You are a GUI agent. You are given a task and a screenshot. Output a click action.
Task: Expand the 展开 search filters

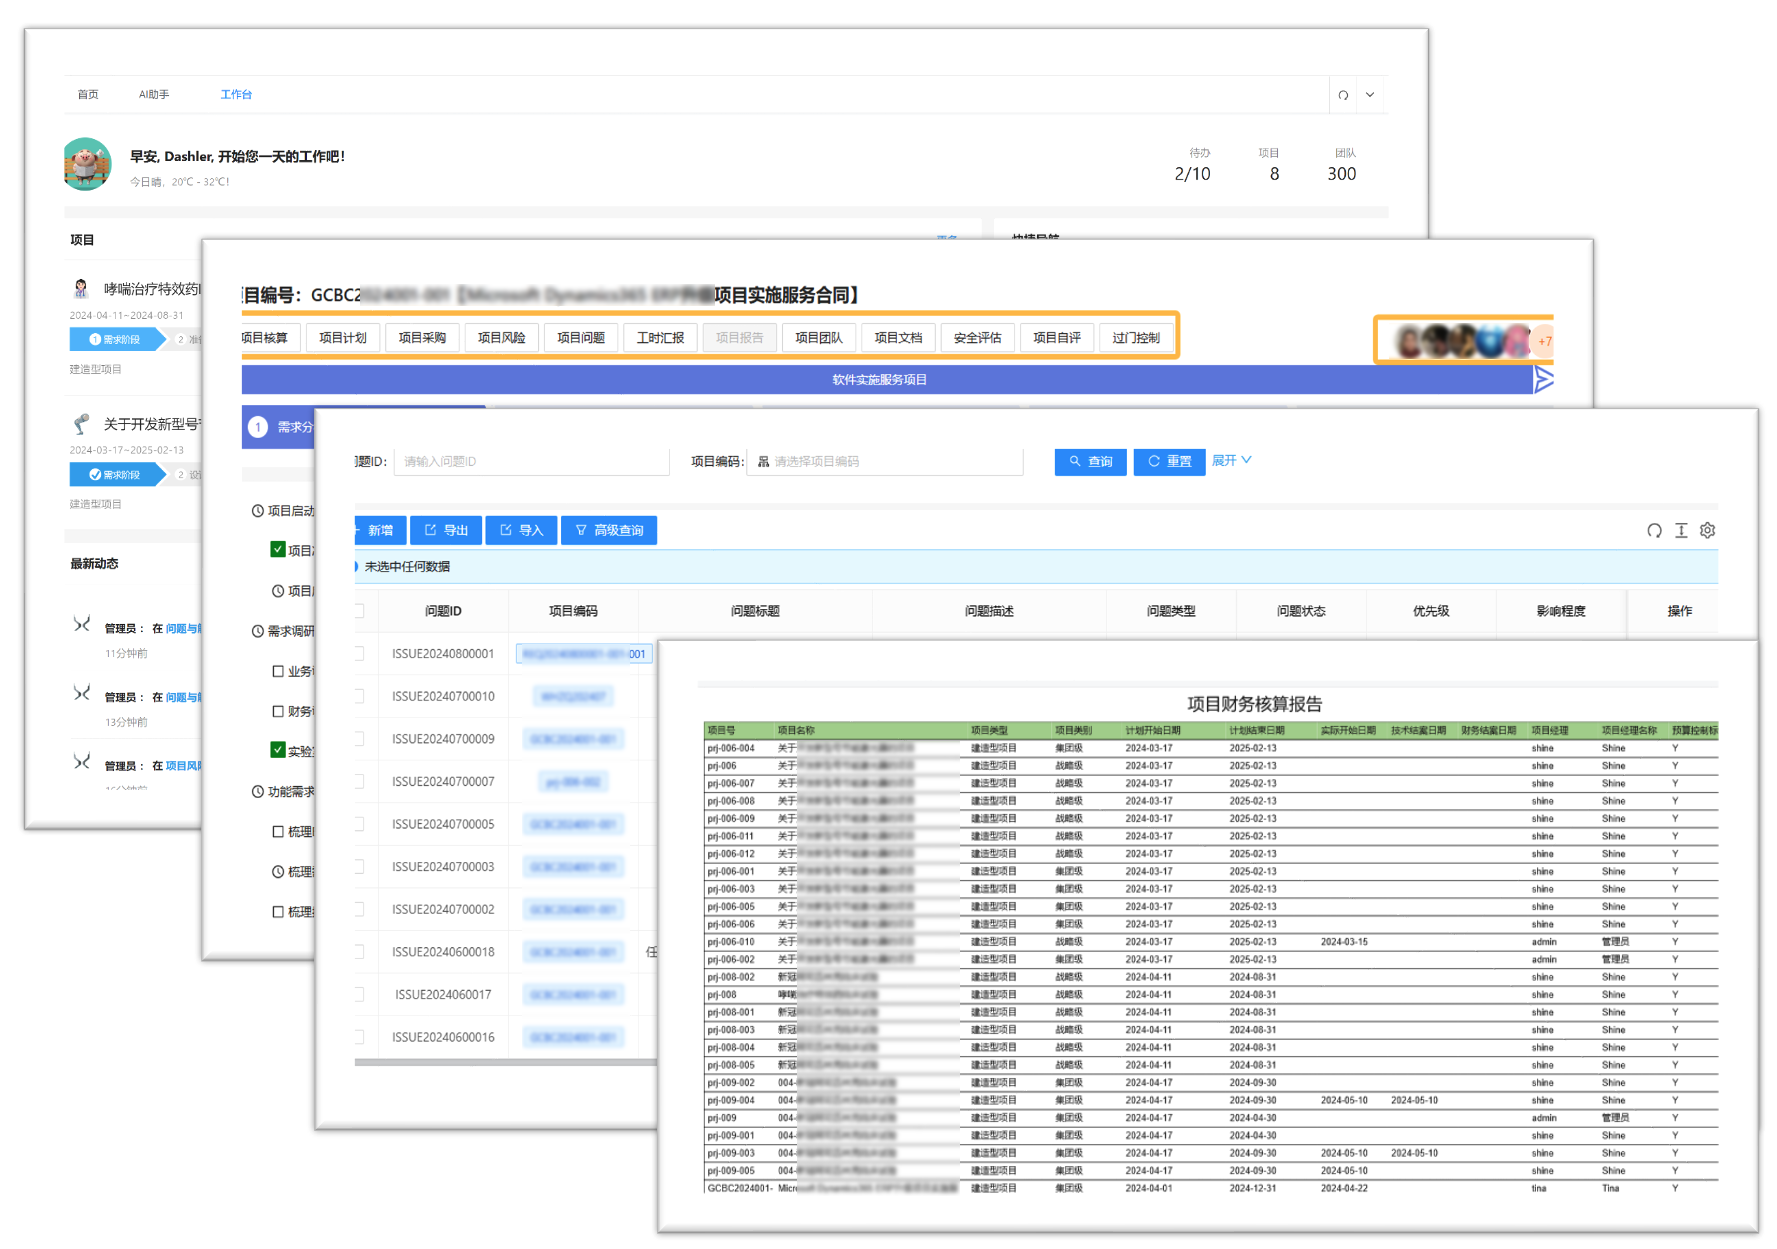tap(1231, 460)
